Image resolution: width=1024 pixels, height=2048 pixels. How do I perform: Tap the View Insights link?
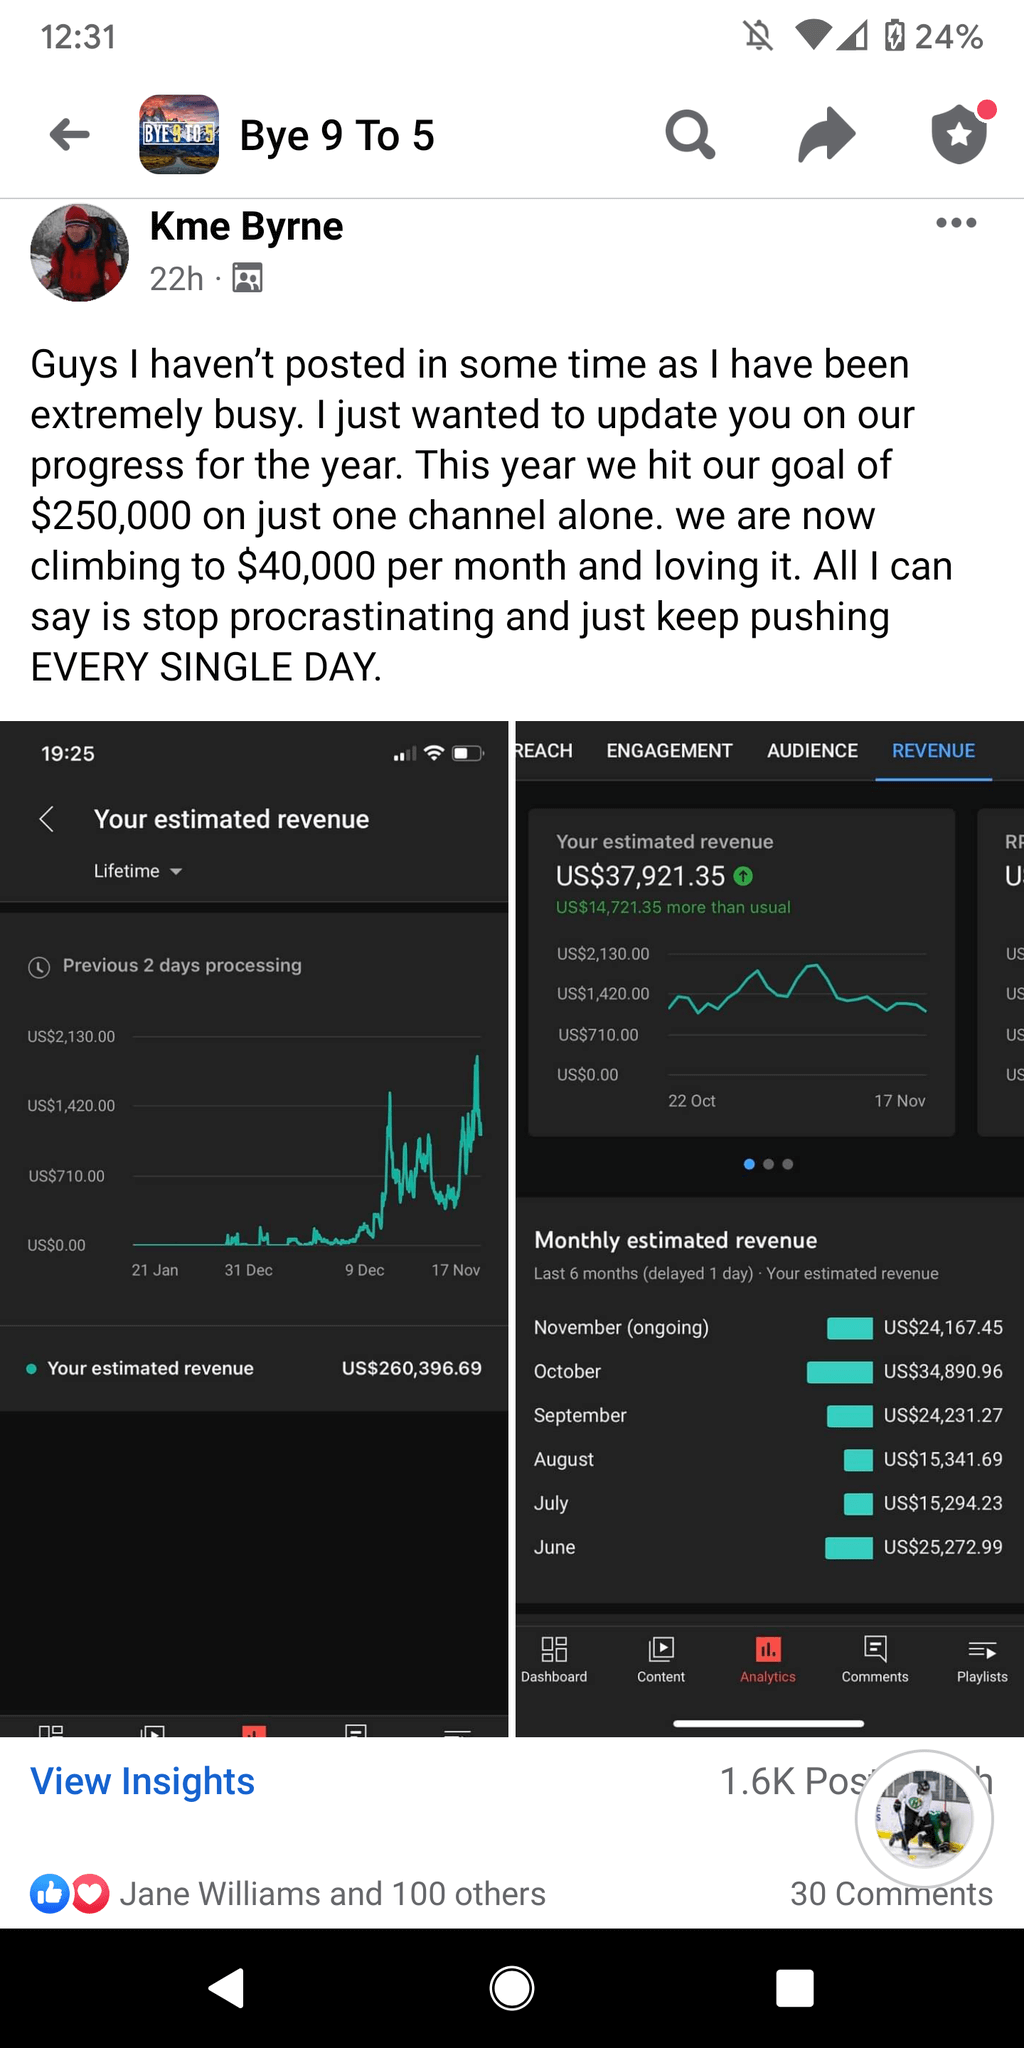pyautogui.click(x=142, y=1781)
